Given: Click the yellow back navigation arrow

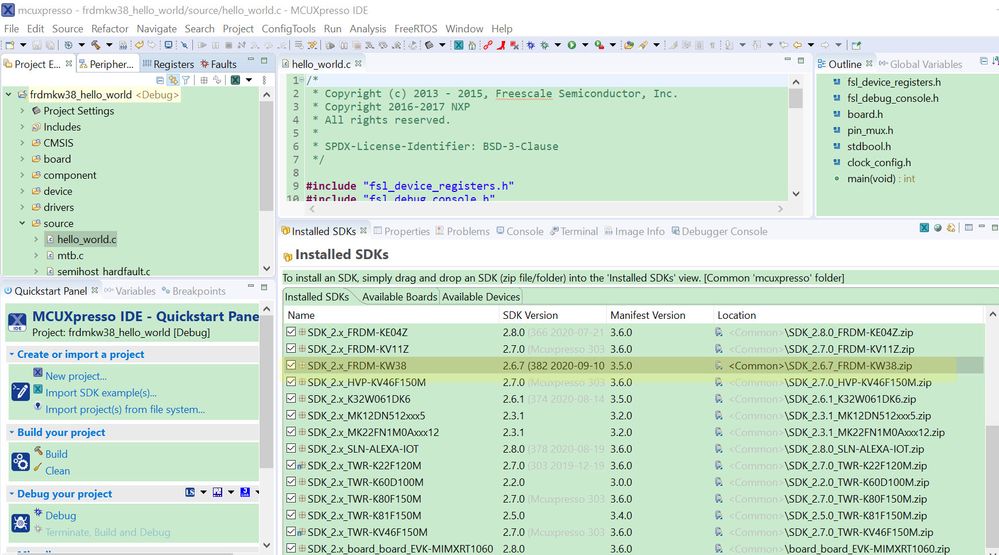Looking at the screenshot, I should click(x=797, y=45).
